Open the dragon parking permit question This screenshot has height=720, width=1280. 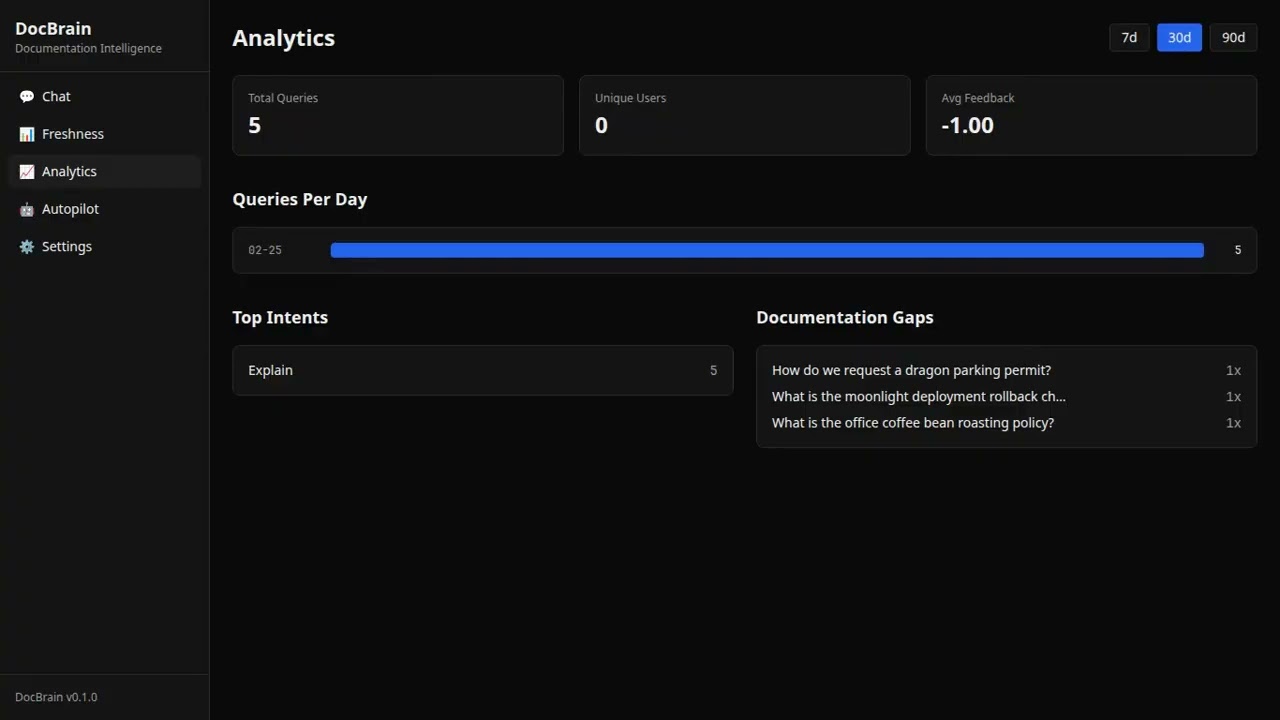[x=911, y=370]
